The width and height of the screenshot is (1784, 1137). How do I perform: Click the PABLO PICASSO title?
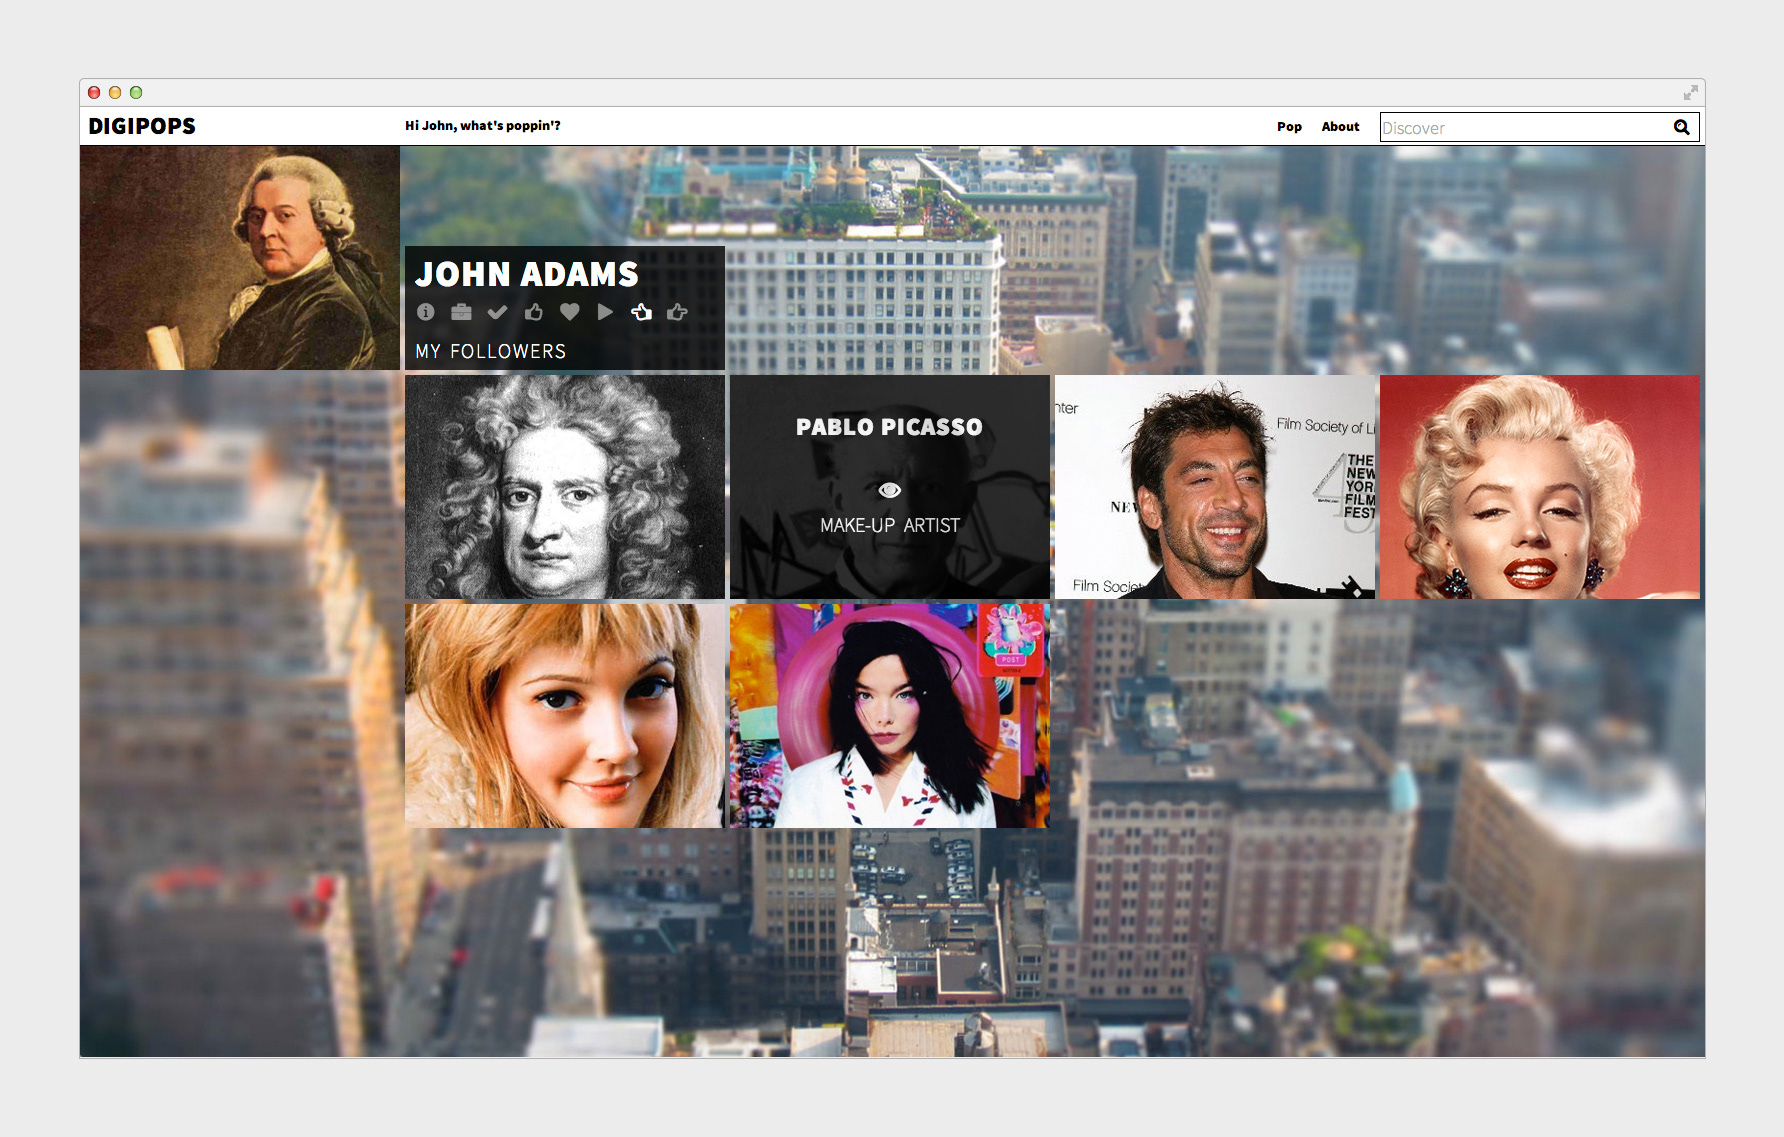click(889, 427)
